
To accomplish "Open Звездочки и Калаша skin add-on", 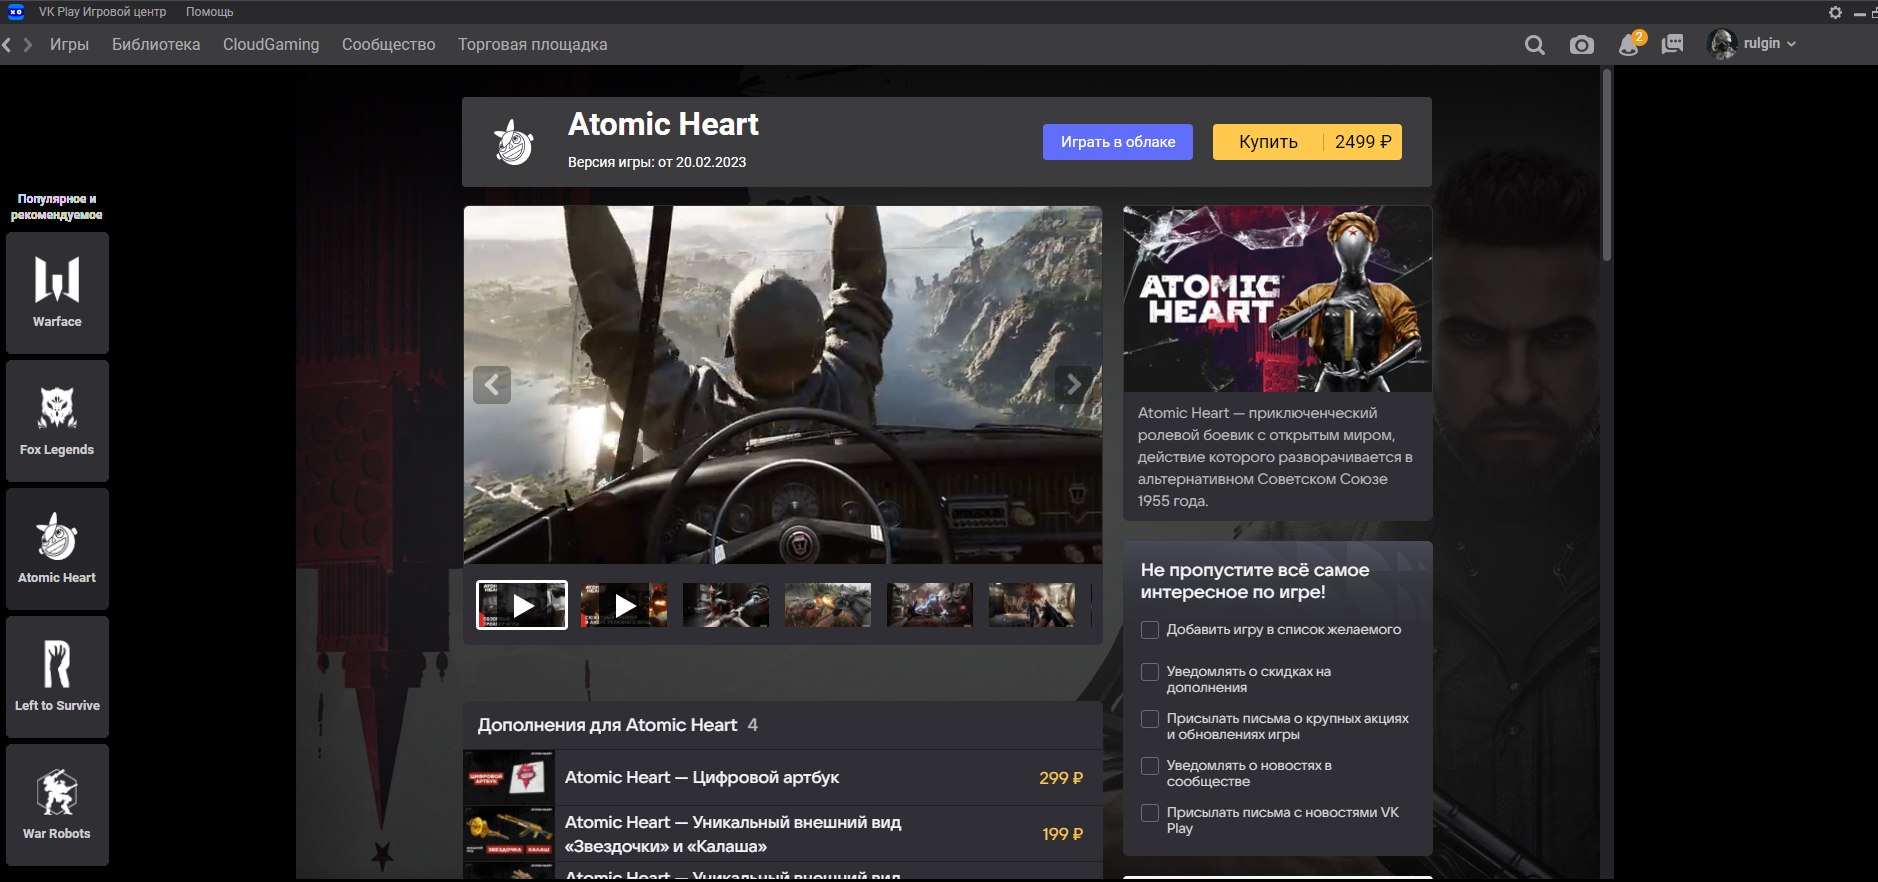I will [783, 834].
